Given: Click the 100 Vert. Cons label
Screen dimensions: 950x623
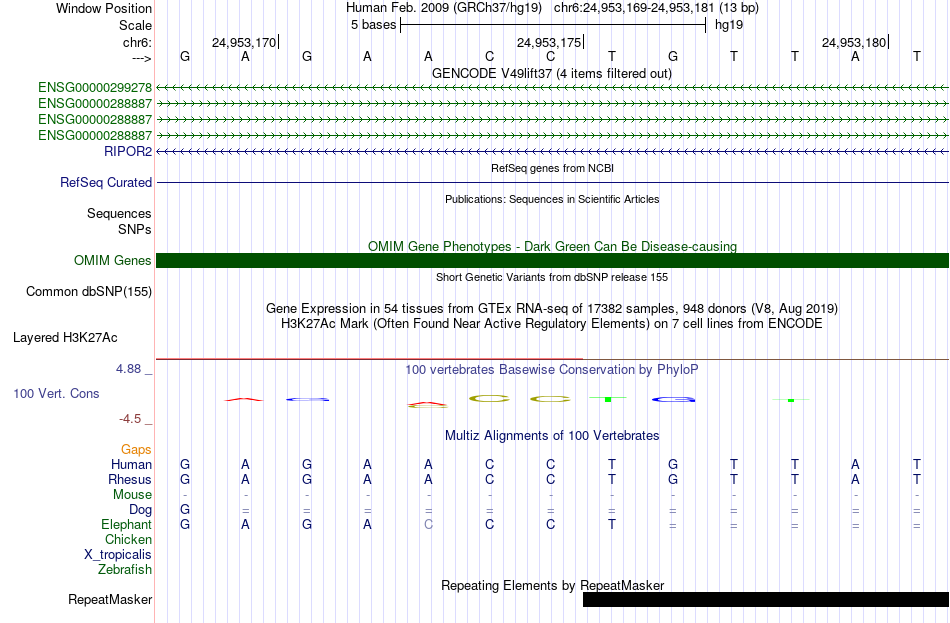Looking at the screenshot, I should 56,394.
